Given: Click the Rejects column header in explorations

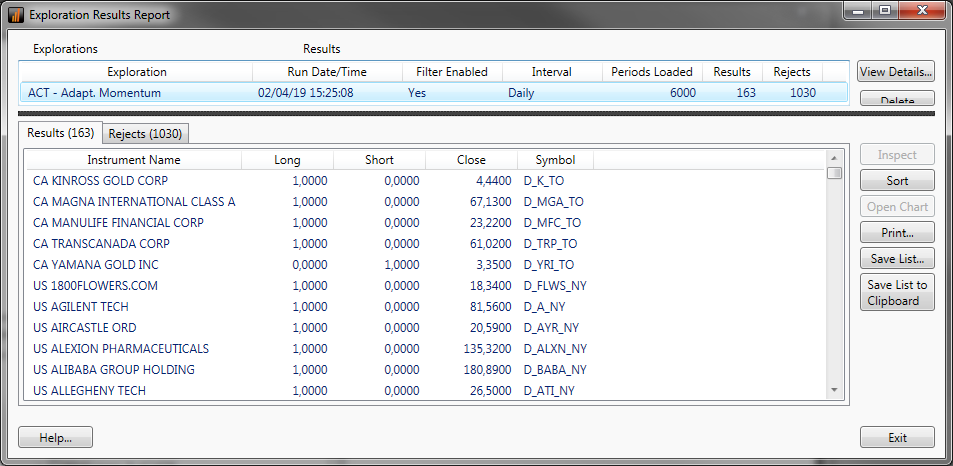Looking at the screenshot, I should pos(791,72).
